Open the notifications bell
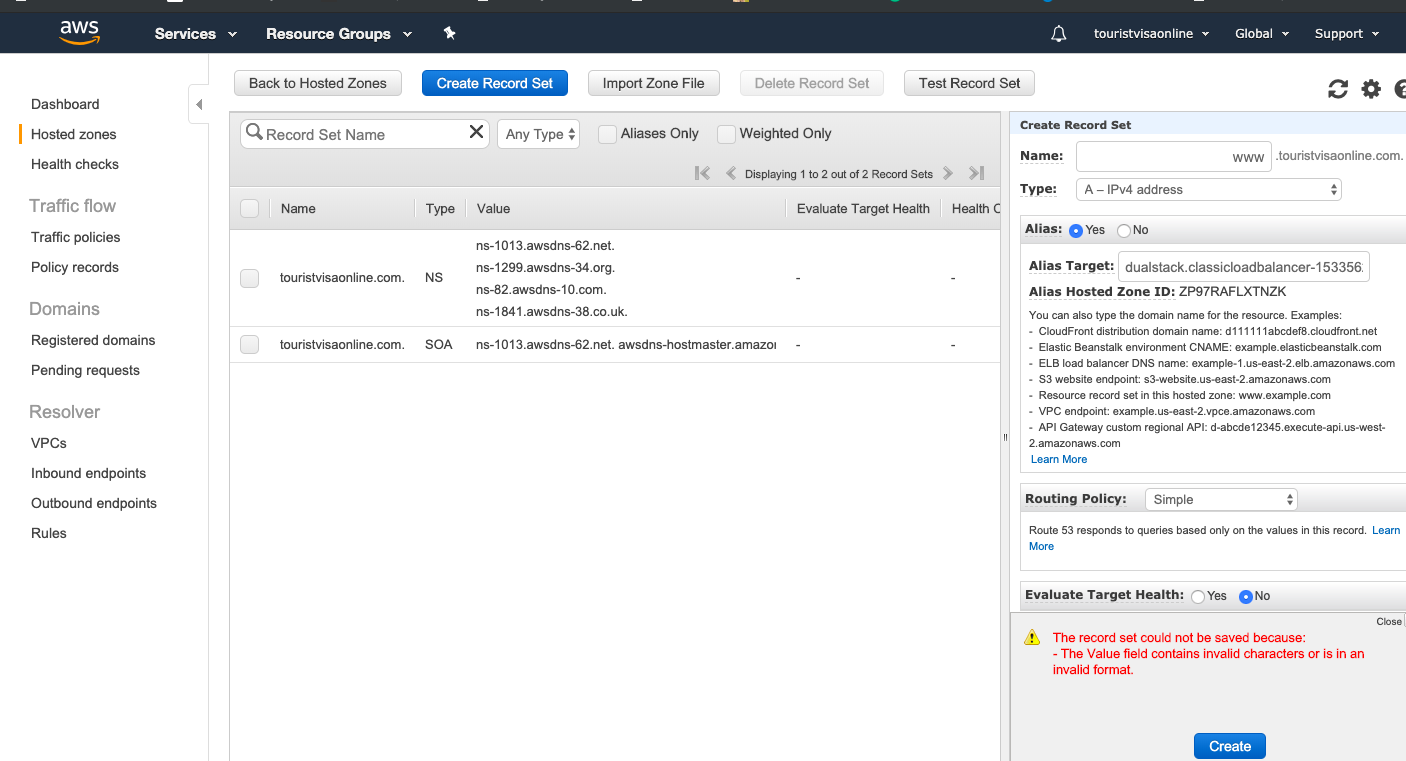1406x761 pixels. [1059, 34]
